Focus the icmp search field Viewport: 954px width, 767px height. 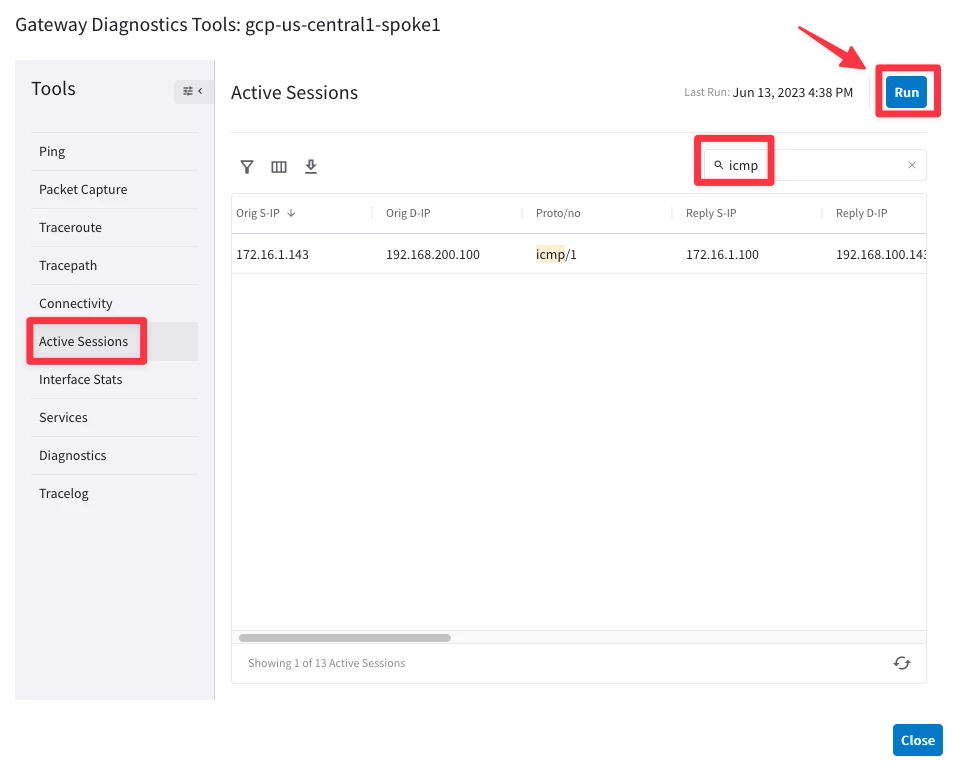tap(815, 165)
